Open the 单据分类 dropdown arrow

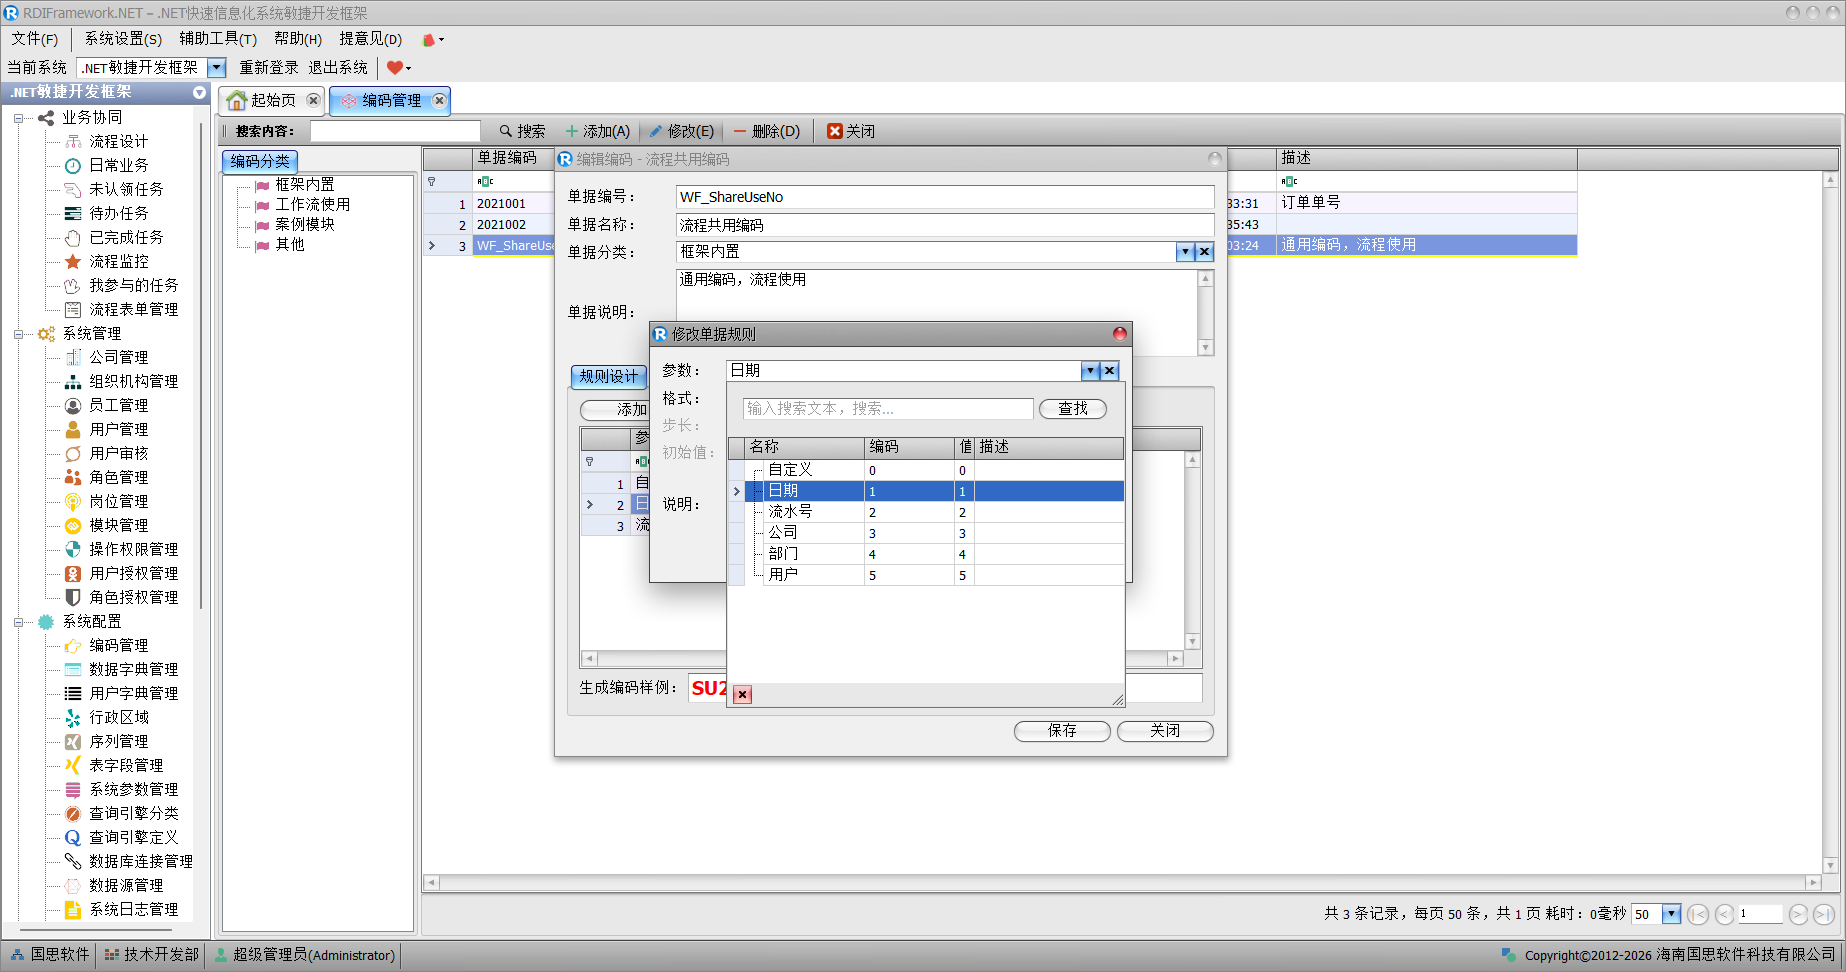(1185, 252)
